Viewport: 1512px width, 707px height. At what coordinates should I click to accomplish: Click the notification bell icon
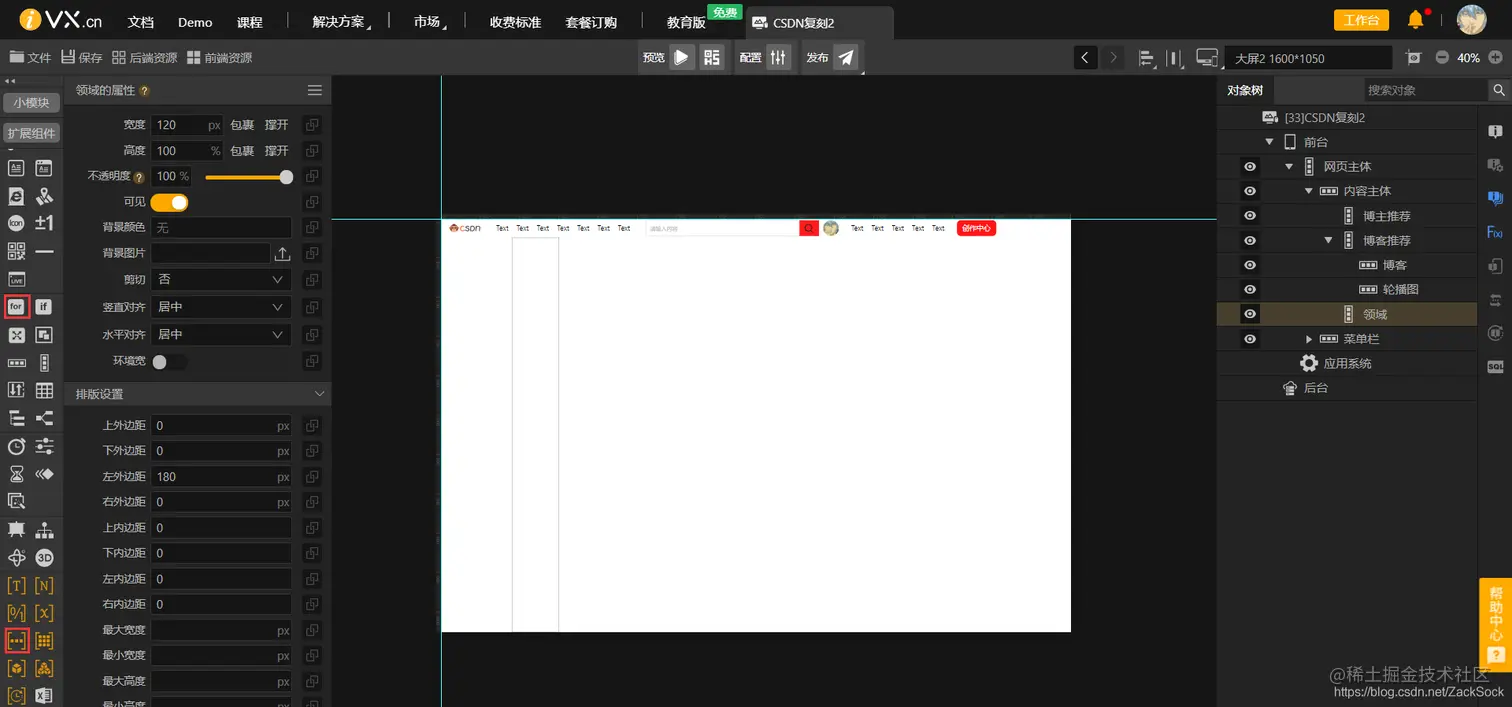pos(1415,20)
